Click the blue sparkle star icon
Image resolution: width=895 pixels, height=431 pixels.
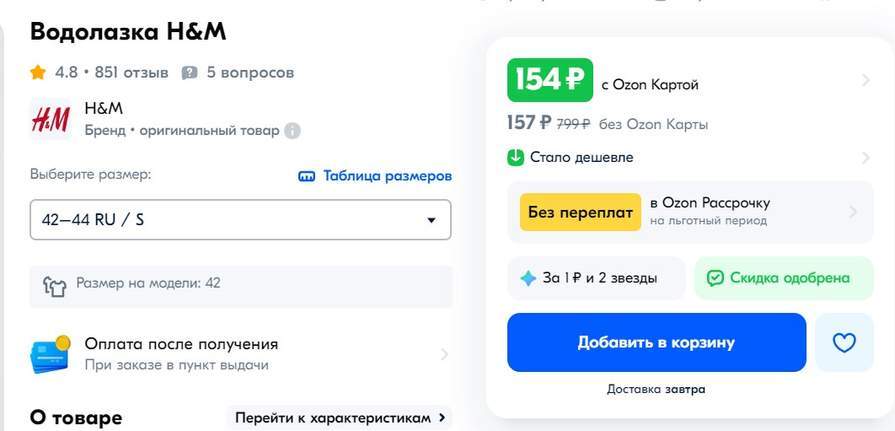(x=529, y=278)
